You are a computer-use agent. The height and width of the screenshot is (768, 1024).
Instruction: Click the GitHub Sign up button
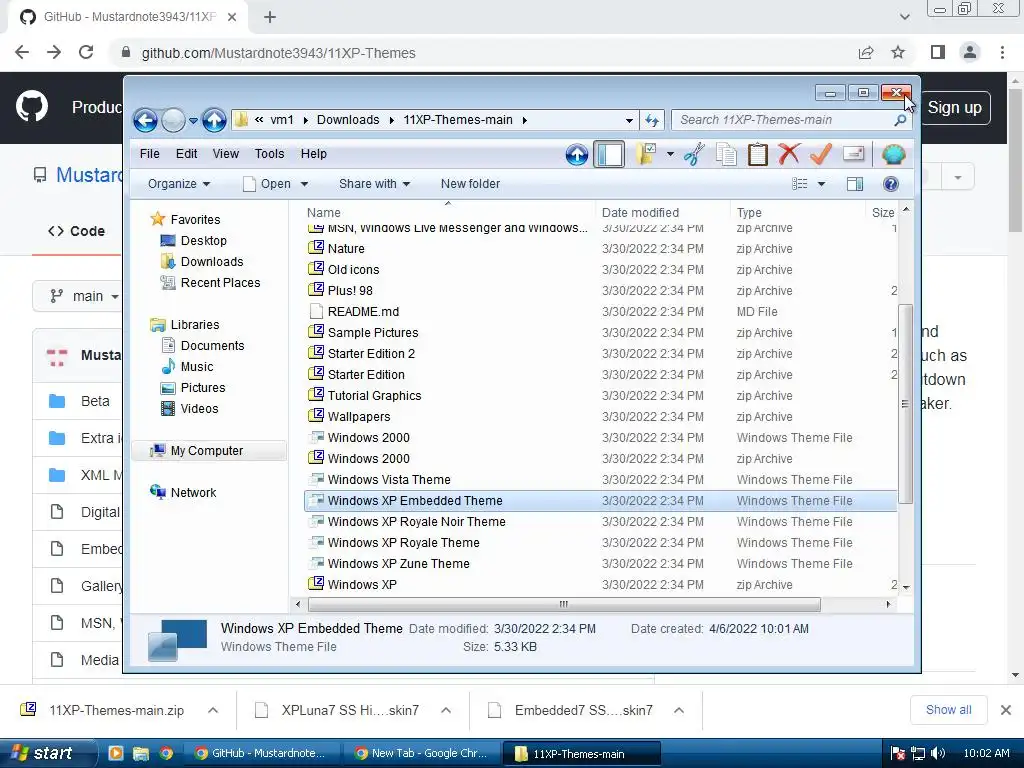[954, 108]
